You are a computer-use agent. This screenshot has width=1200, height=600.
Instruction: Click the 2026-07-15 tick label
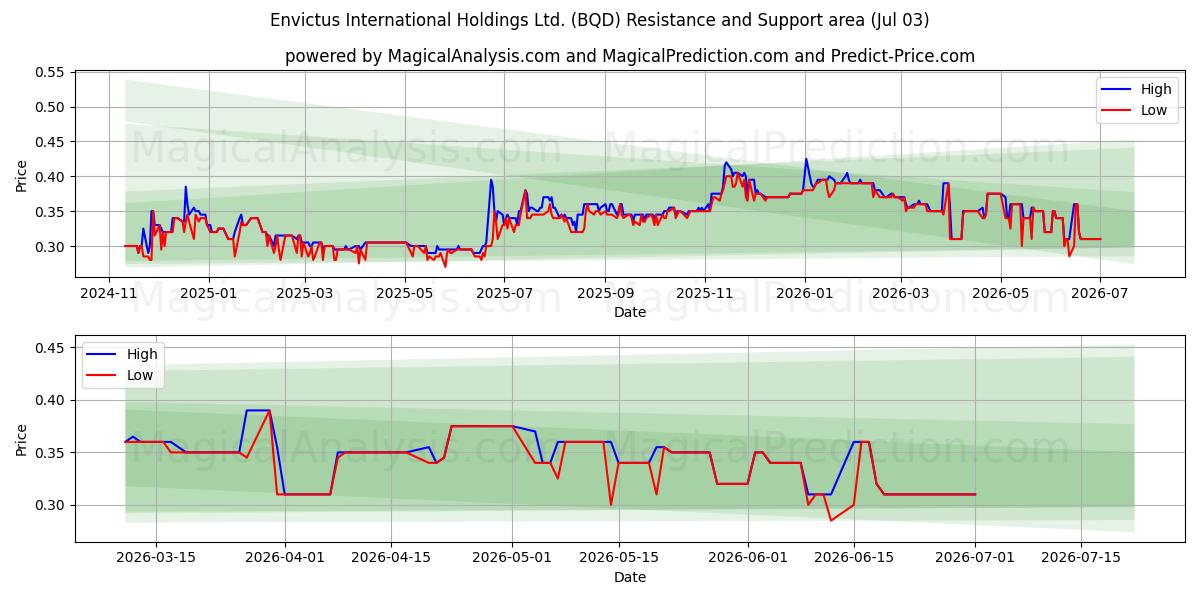click(1081, 558)
